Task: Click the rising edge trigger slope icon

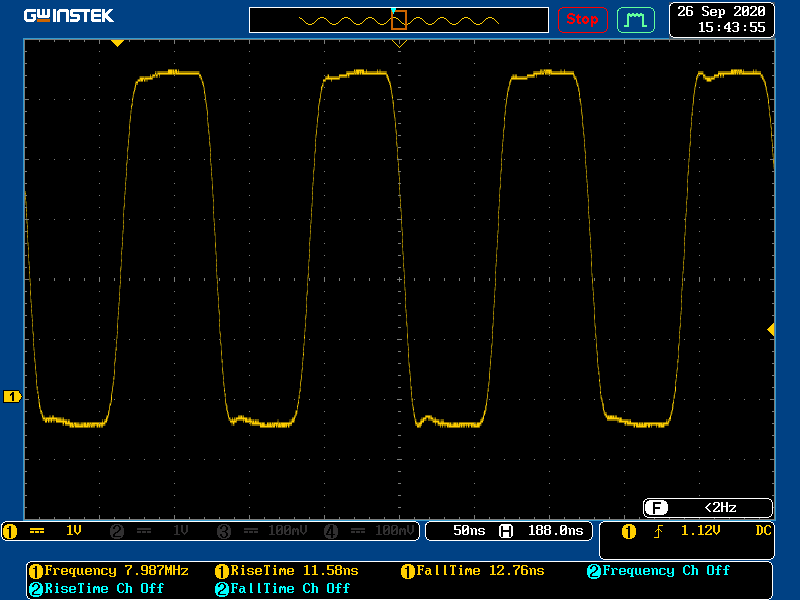Action: [x=658, y=531]
